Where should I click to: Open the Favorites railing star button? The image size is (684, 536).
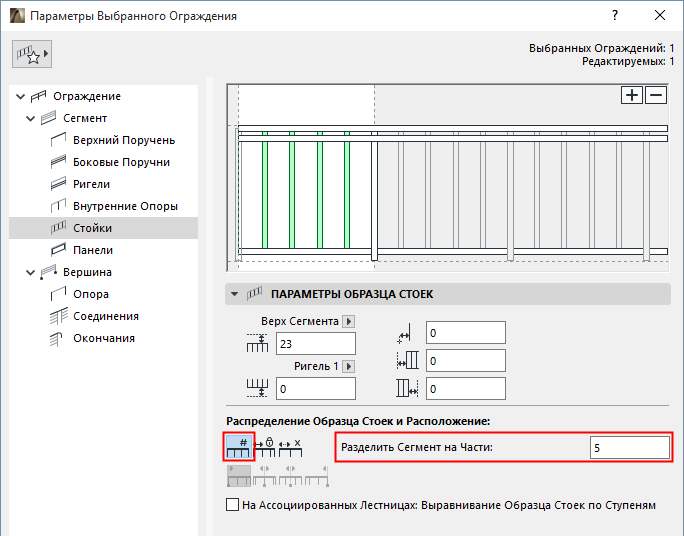[32, 54]
